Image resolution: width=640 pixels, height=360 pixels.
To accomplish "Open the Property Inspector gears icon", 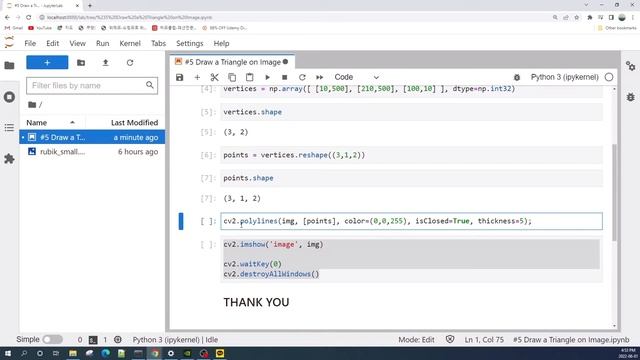I will 631,66.
